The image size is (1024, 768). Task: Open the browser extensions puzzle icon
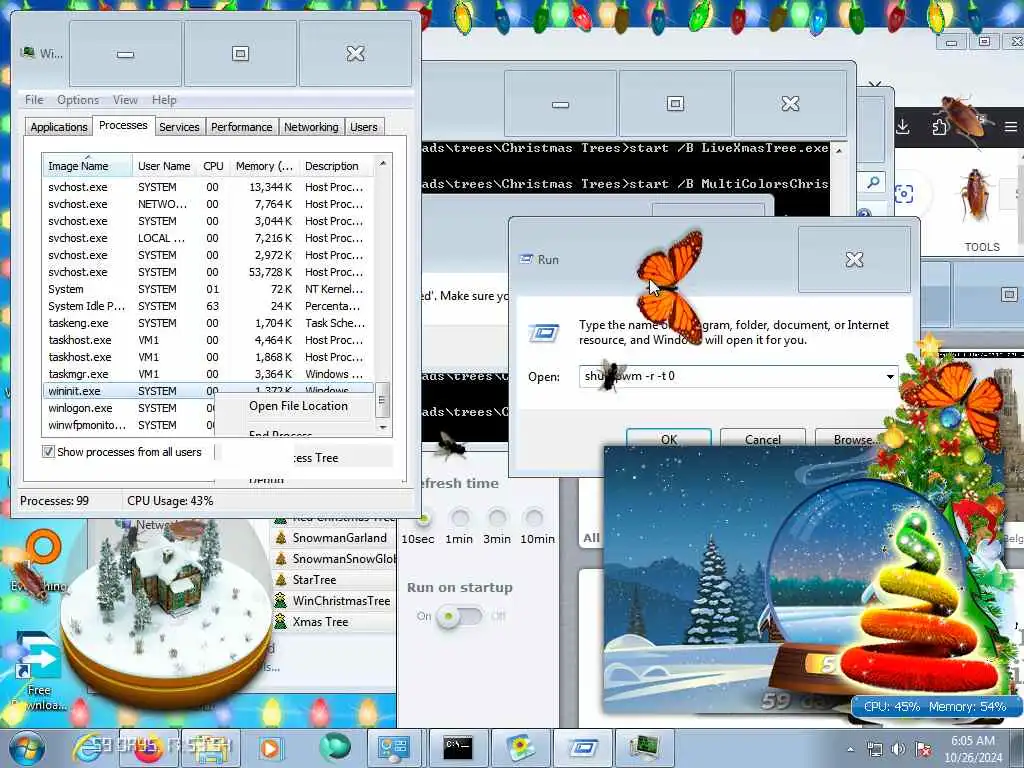(940, 127)
